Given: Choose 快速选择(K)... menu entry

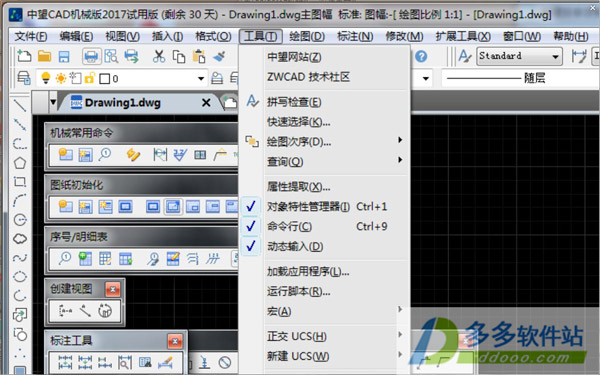Looking at the screenshot, I should [298, 122].
